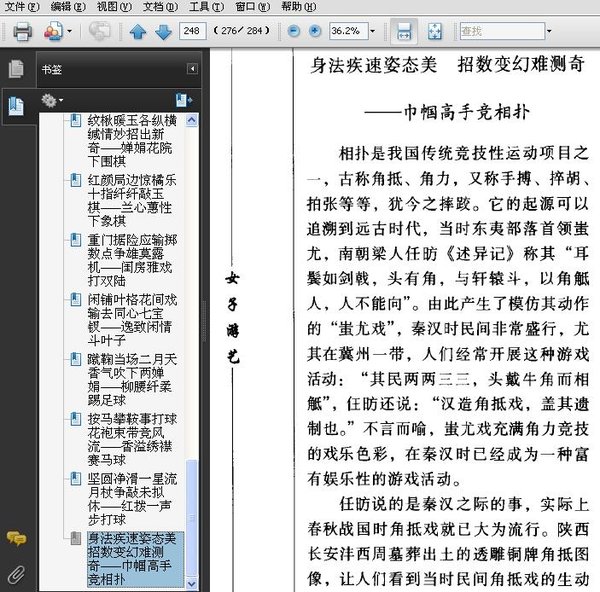Click the new bookmark icon
Image resolution: width=600 pixels, height=592 pixels.
tap(184, 100)
